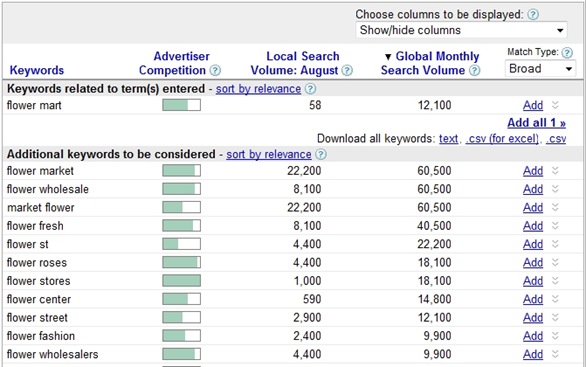This screenshot has width=586, height=367.
Task: Expand chevron options for market flower
Action: [x=555, y=207]
